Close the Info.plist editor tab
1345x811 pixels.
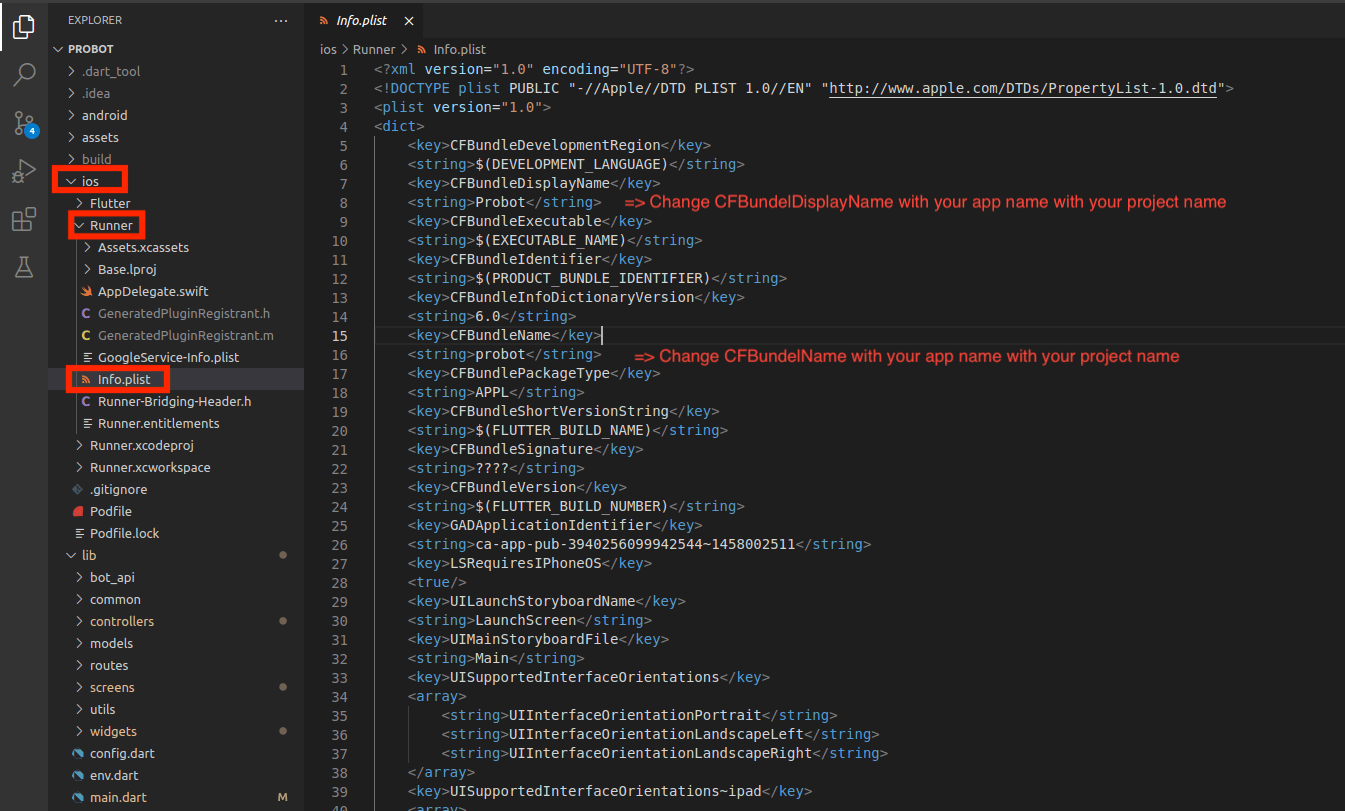point(409,21)
